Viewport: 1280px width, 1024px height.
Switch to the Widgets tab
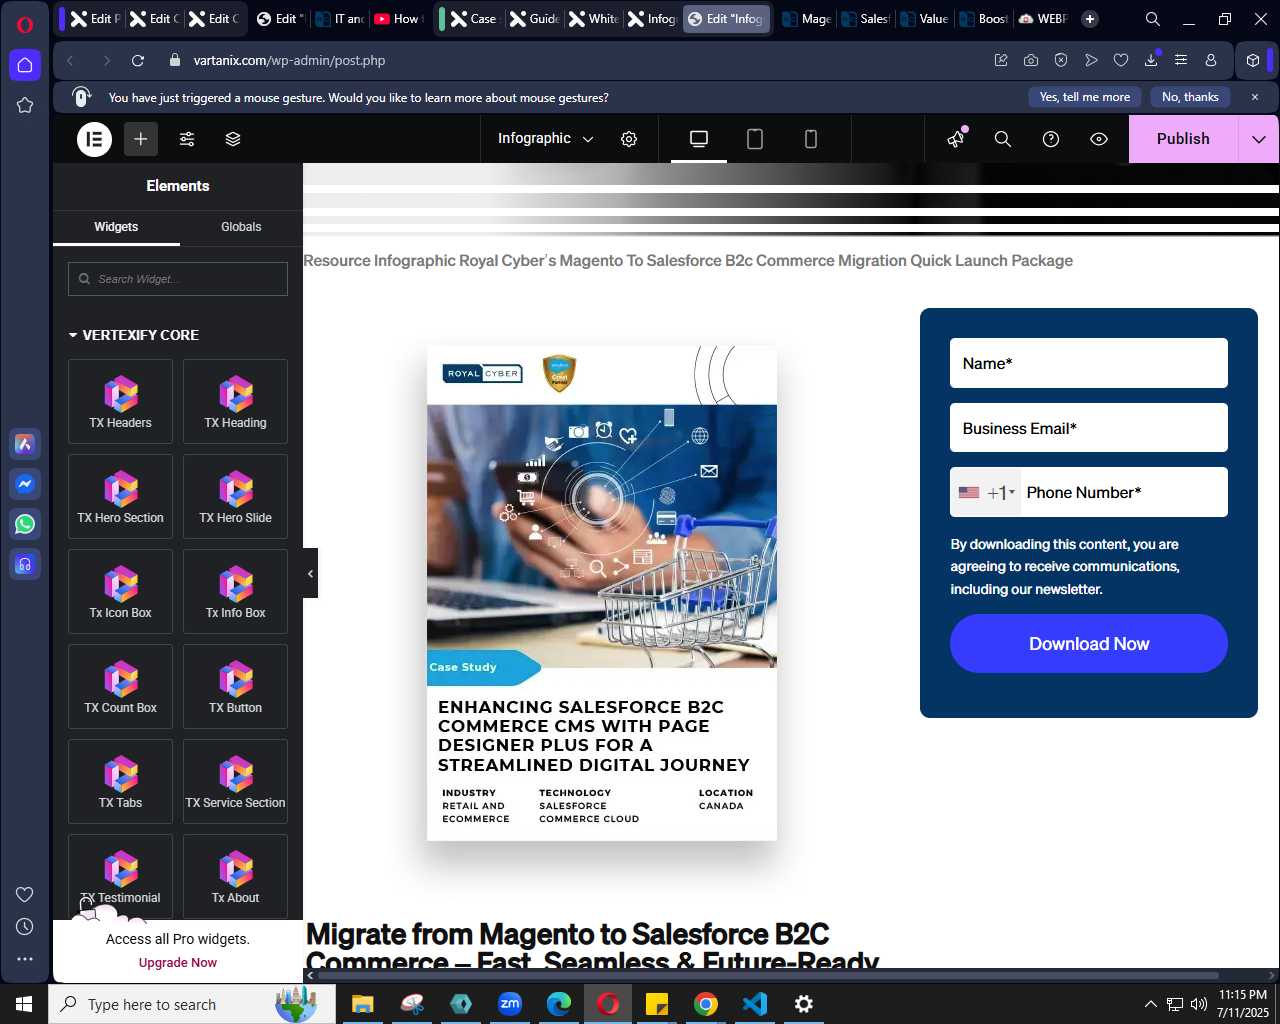116,227
